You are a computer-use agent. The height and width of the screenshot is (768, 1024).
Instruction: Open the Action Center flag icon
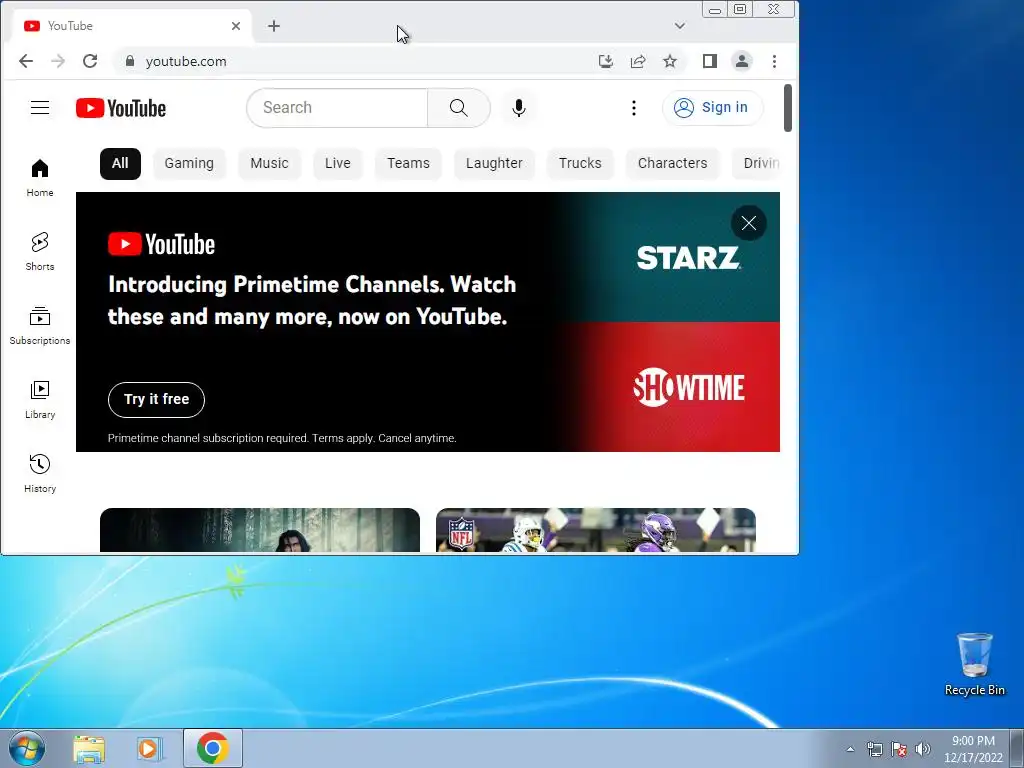899,749
